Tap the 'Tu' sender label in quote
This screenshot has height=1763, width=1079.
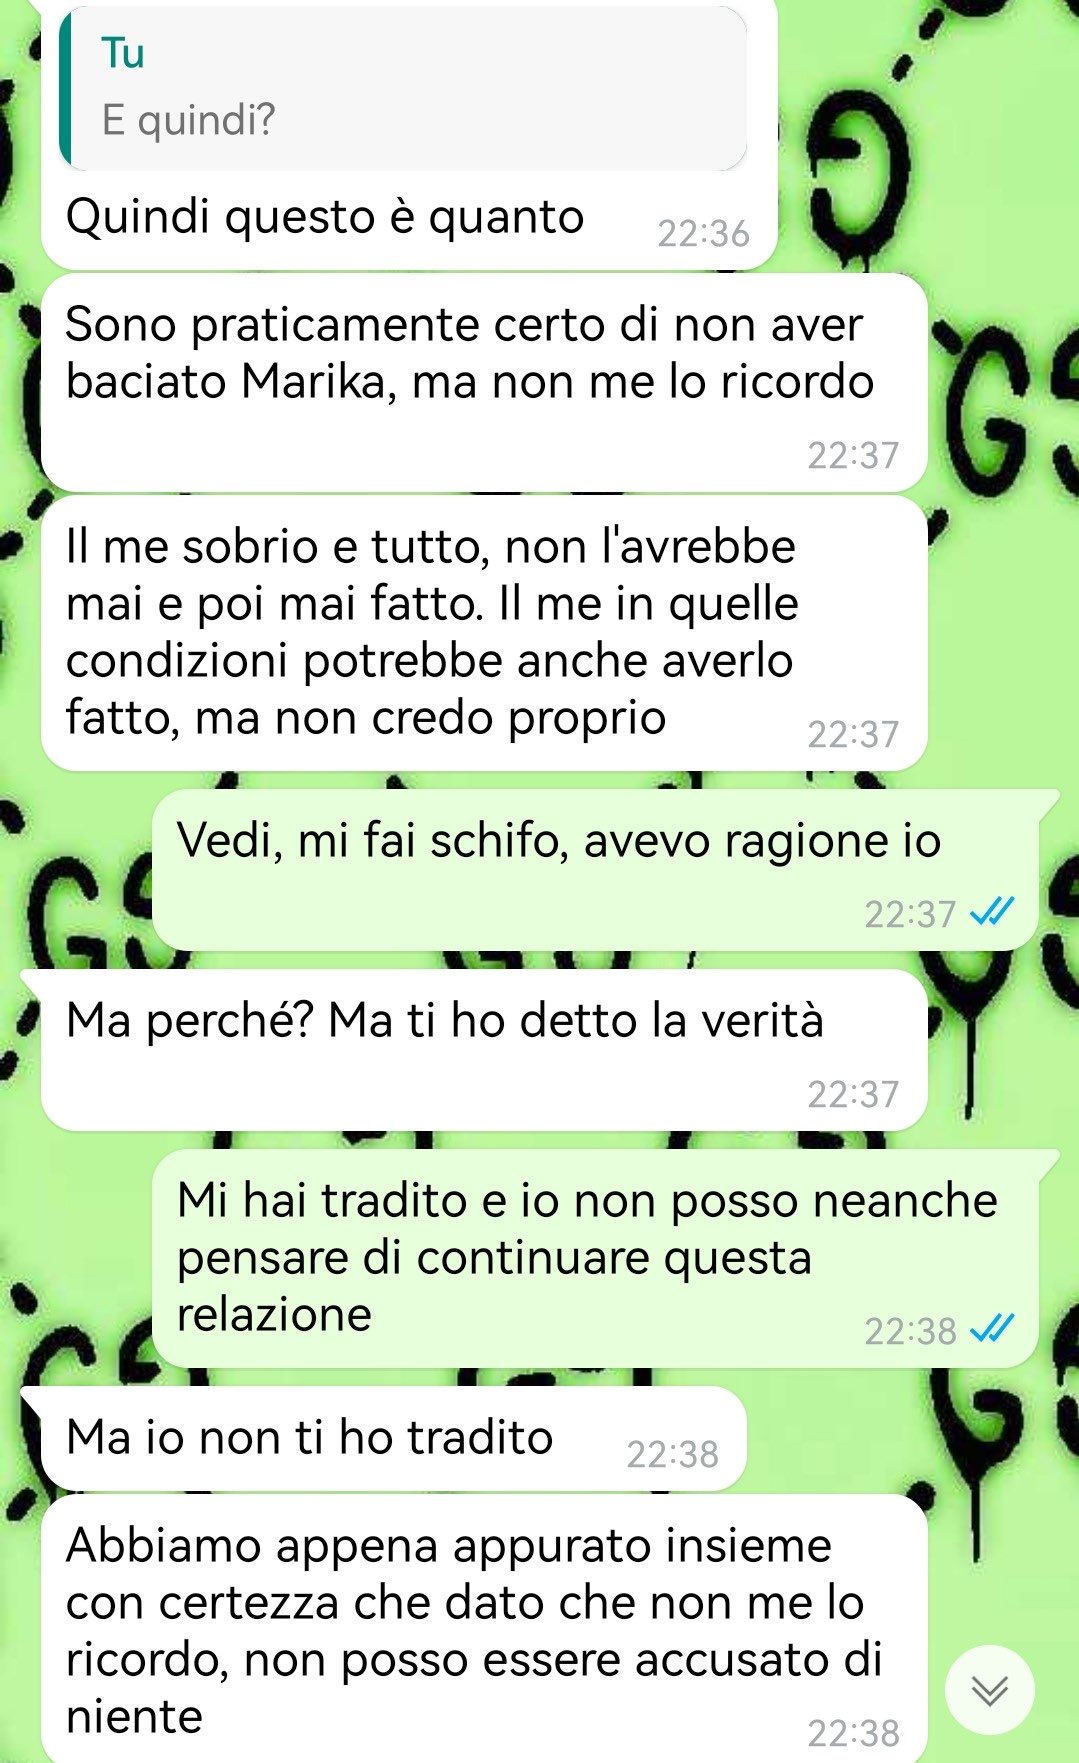click(x=123, y=53)
